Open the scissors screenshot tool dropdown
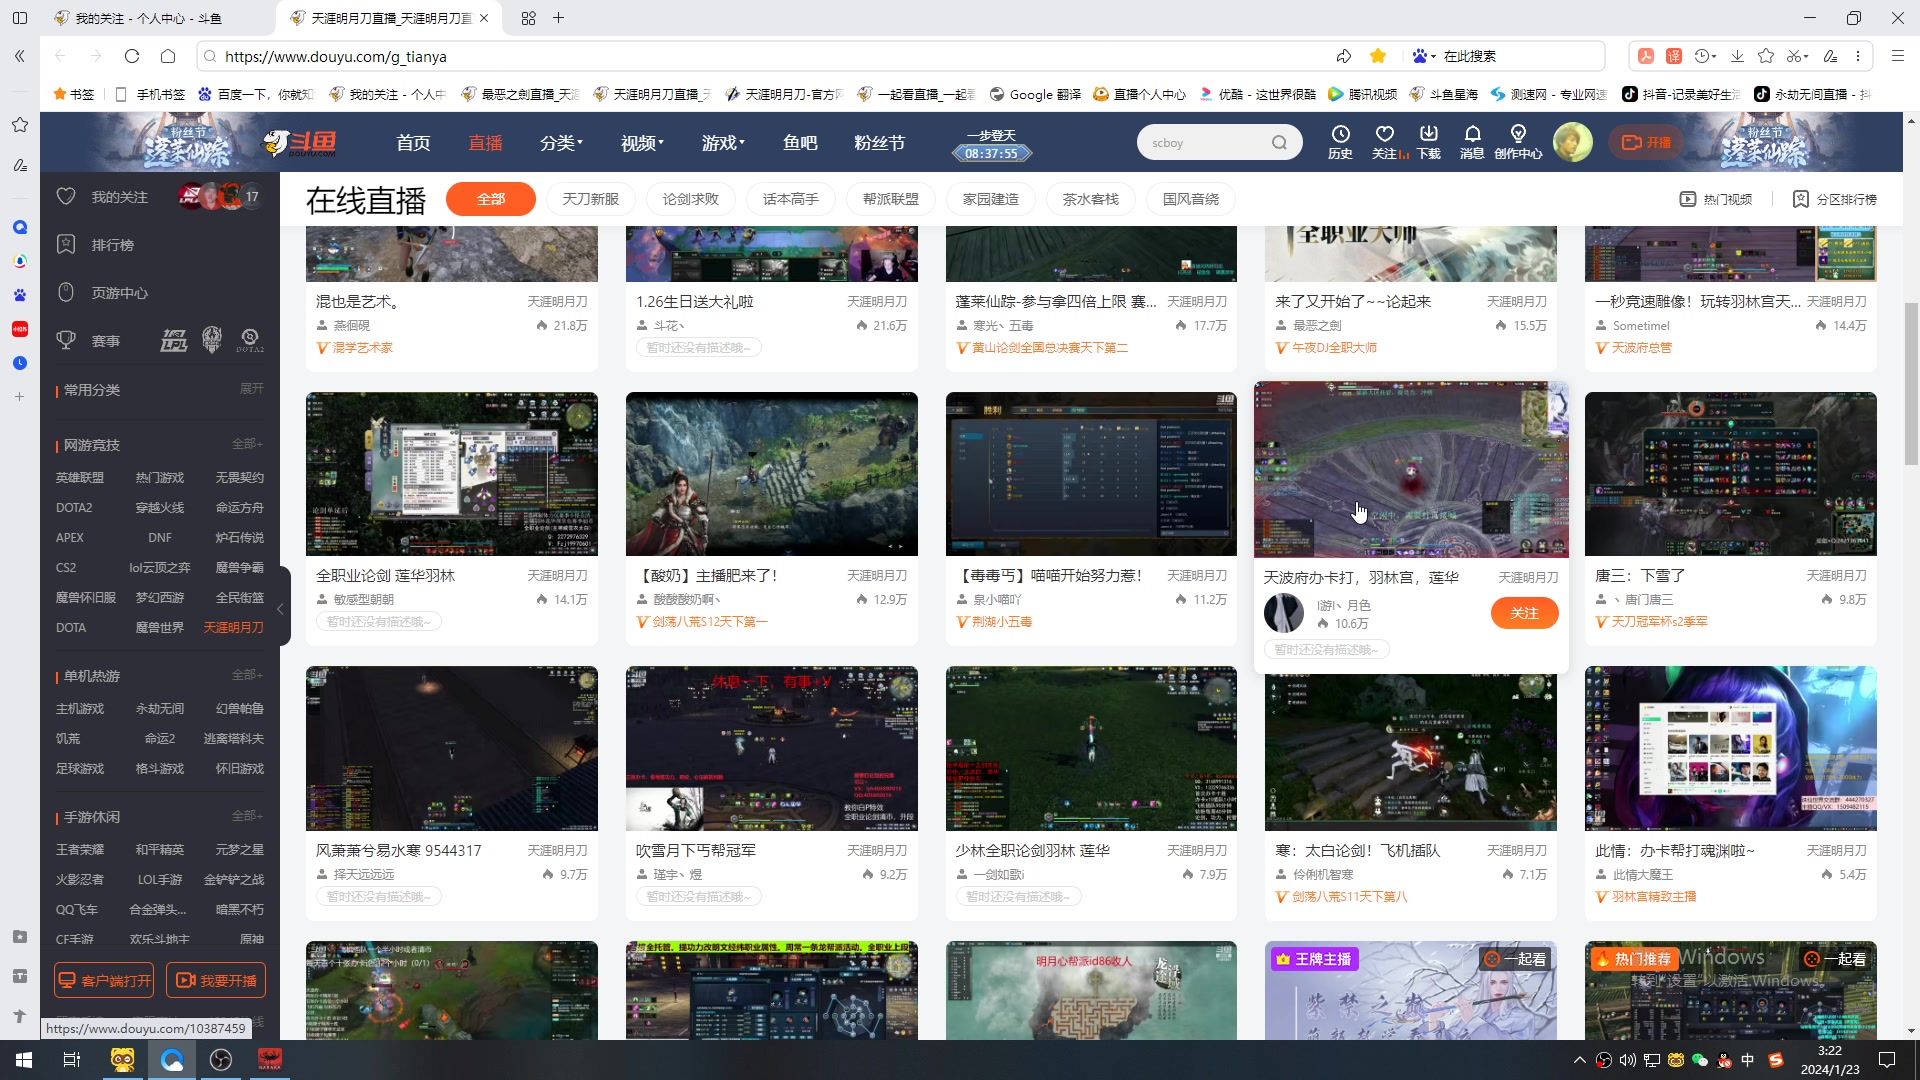The width and height of the screenshot is (1920, 1080). [x=1798, y=56]
